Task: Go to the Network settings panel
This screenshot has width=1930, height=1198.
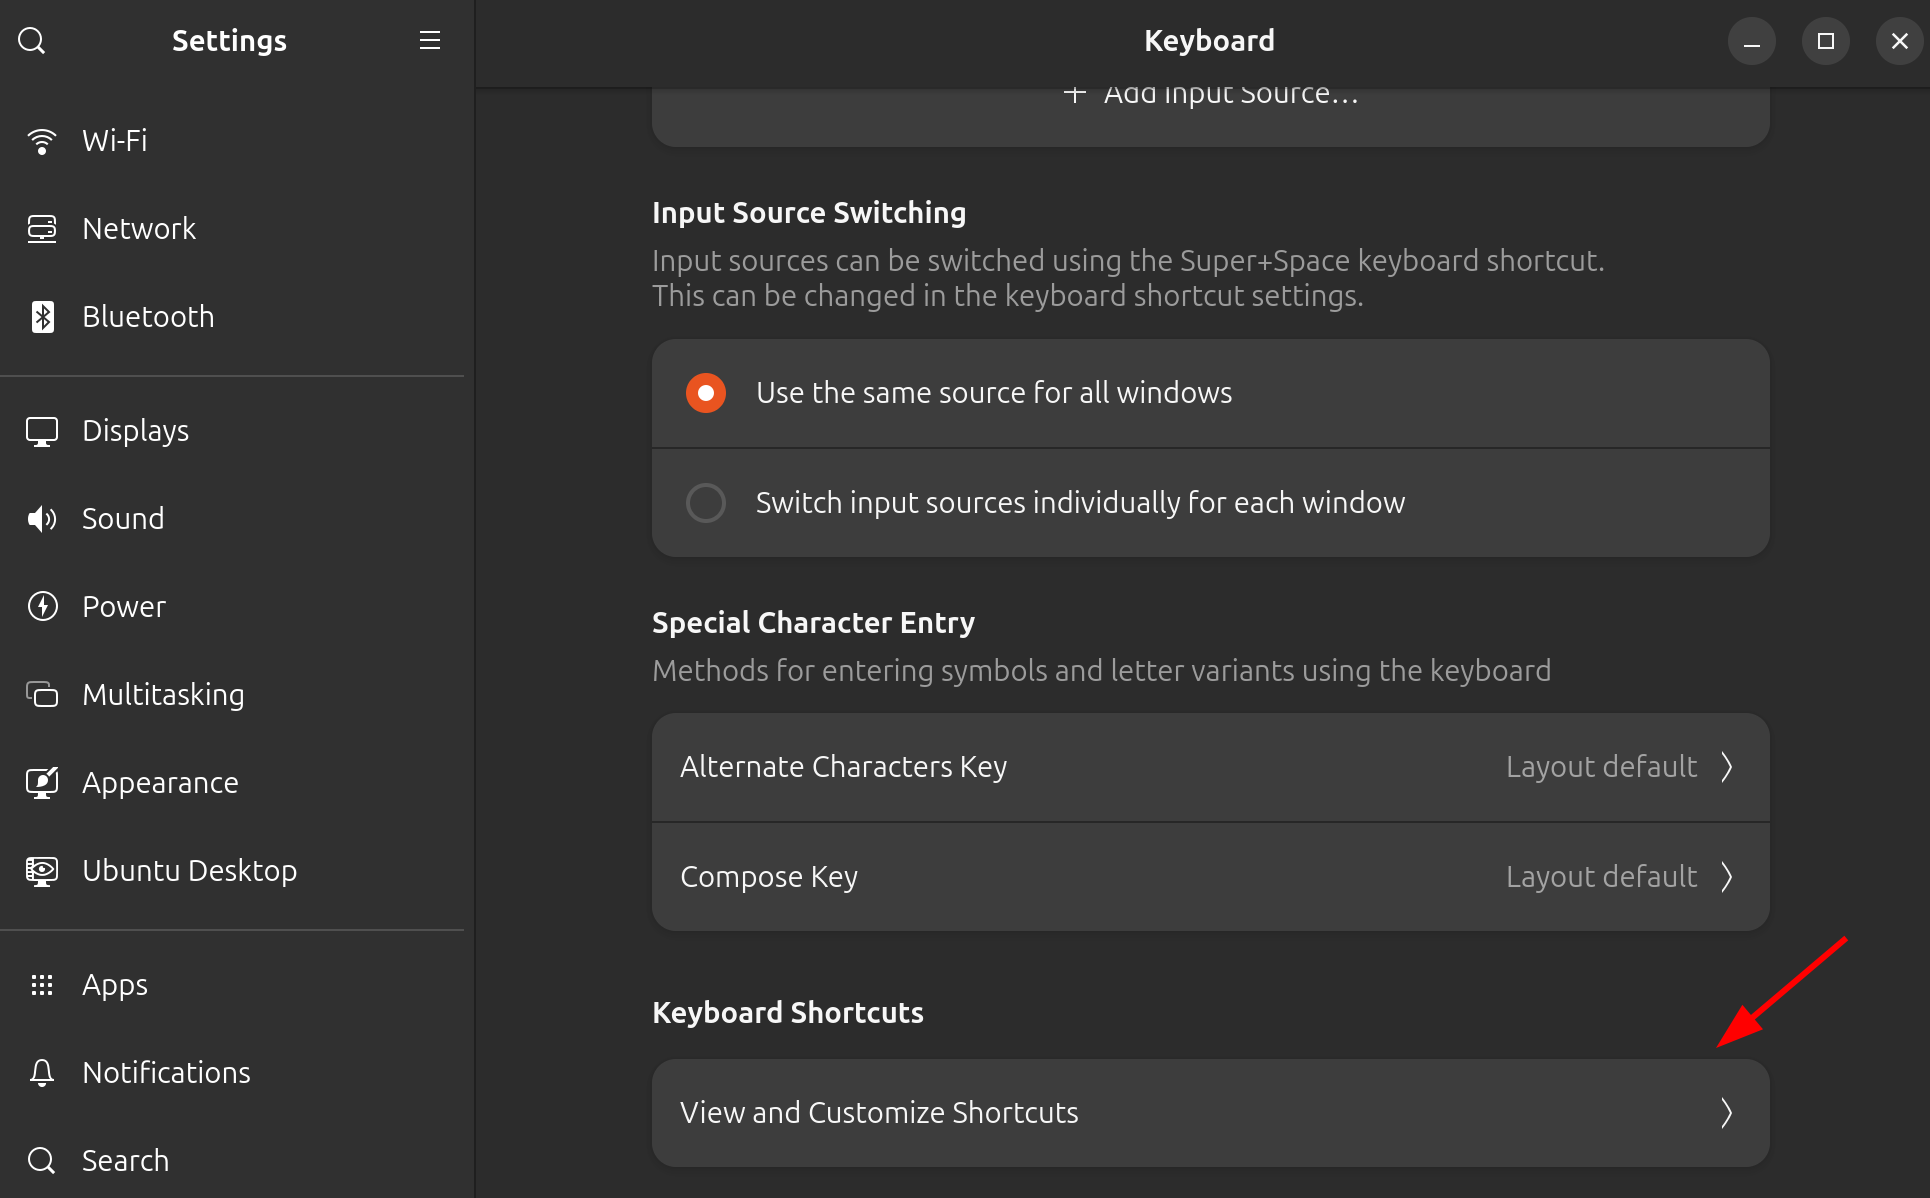Action: (139, 229)
